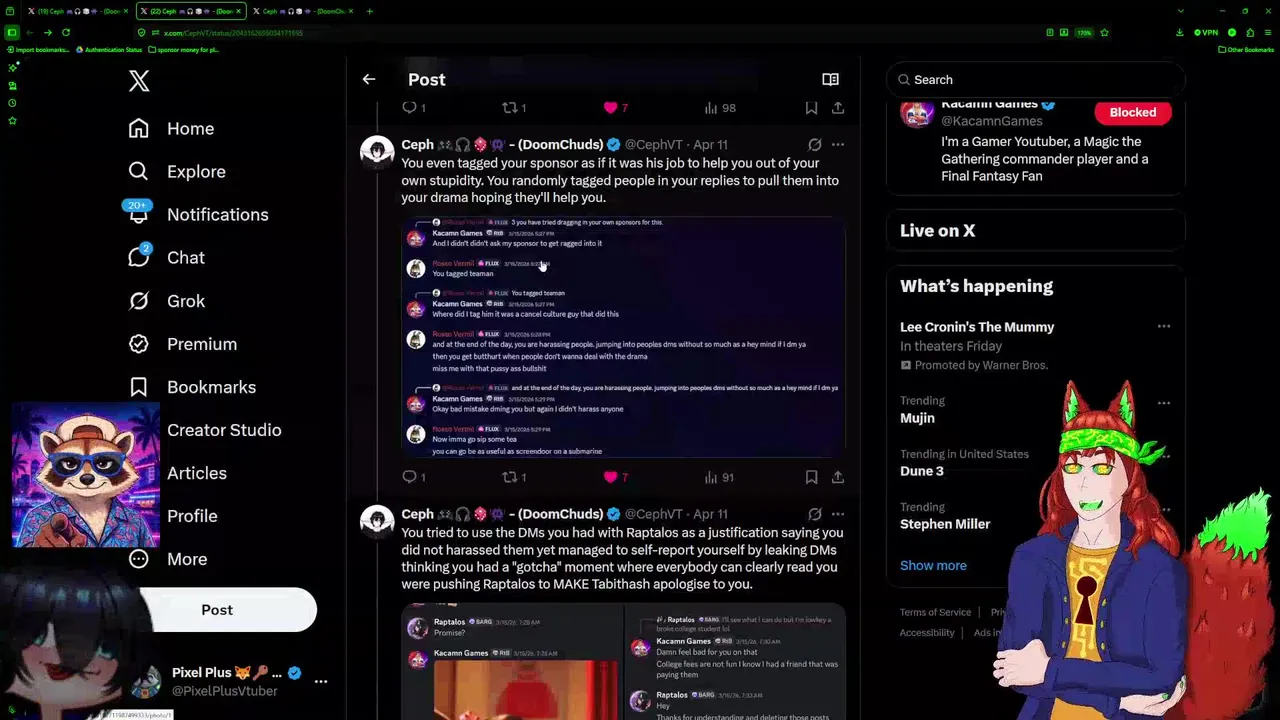Repost the post with 98 views
1280x720 pixels.
point(513,107)
